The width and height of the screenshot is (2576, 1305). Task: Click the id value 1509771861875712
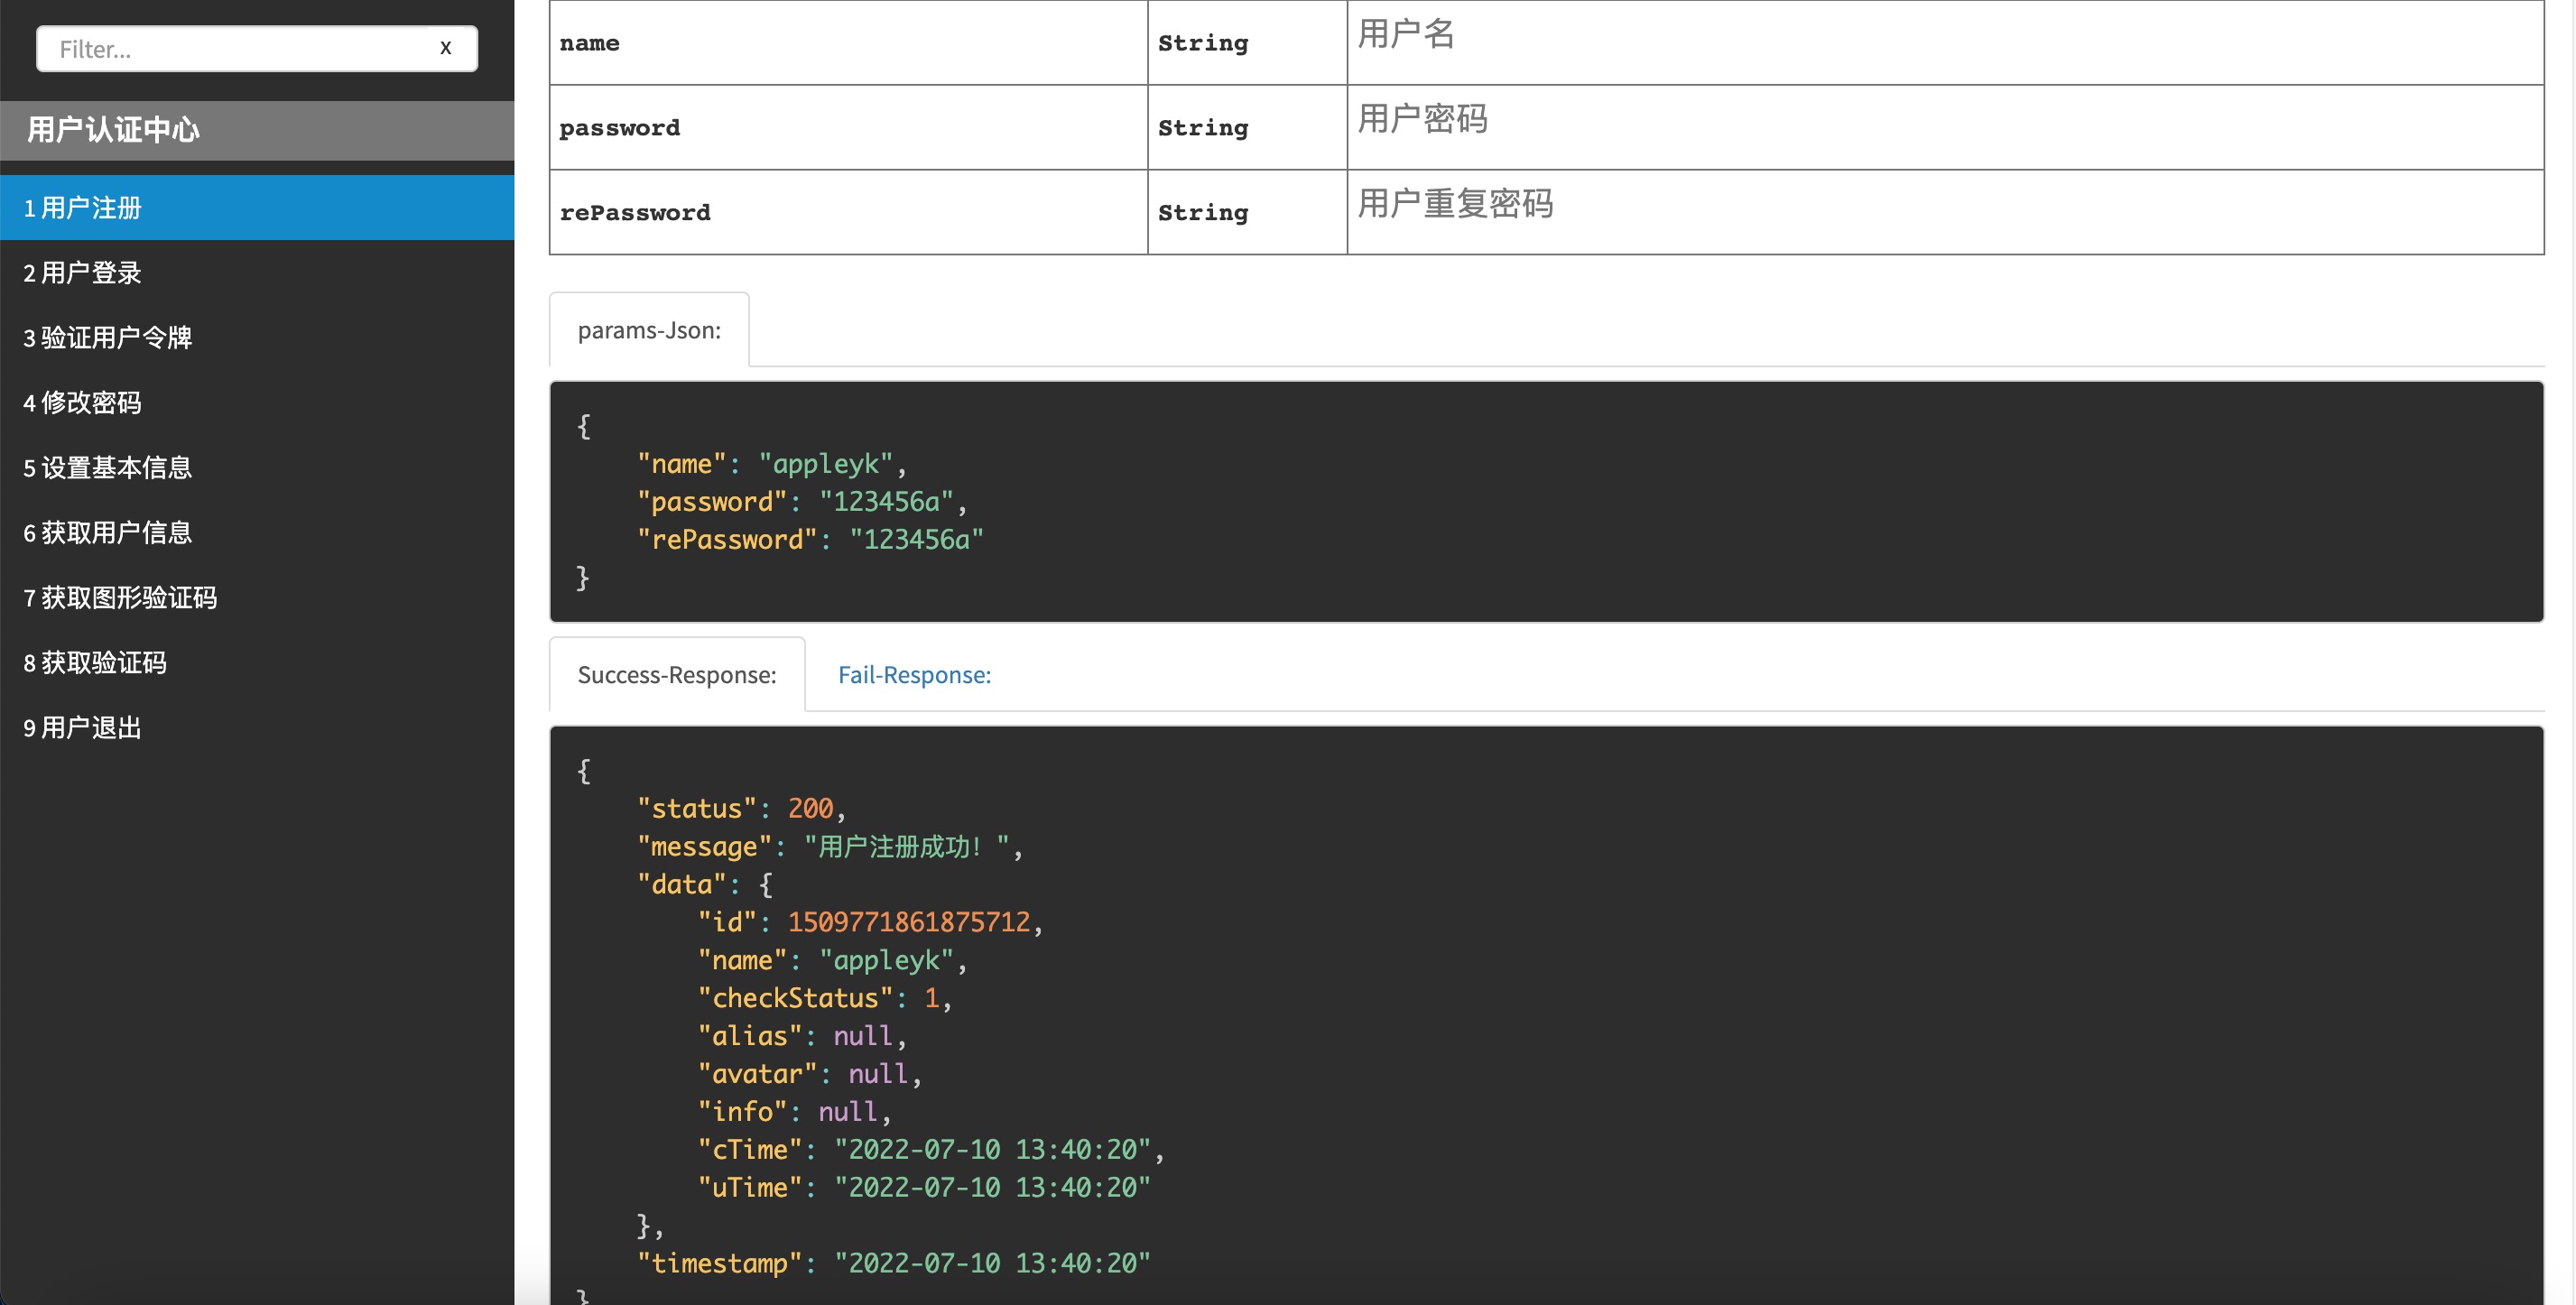pyautogui.click(x=908, y=922)
